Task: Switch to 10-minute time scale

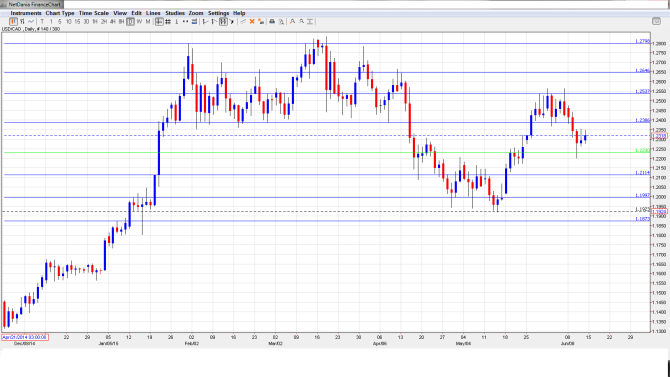Action: click(68, 21)
